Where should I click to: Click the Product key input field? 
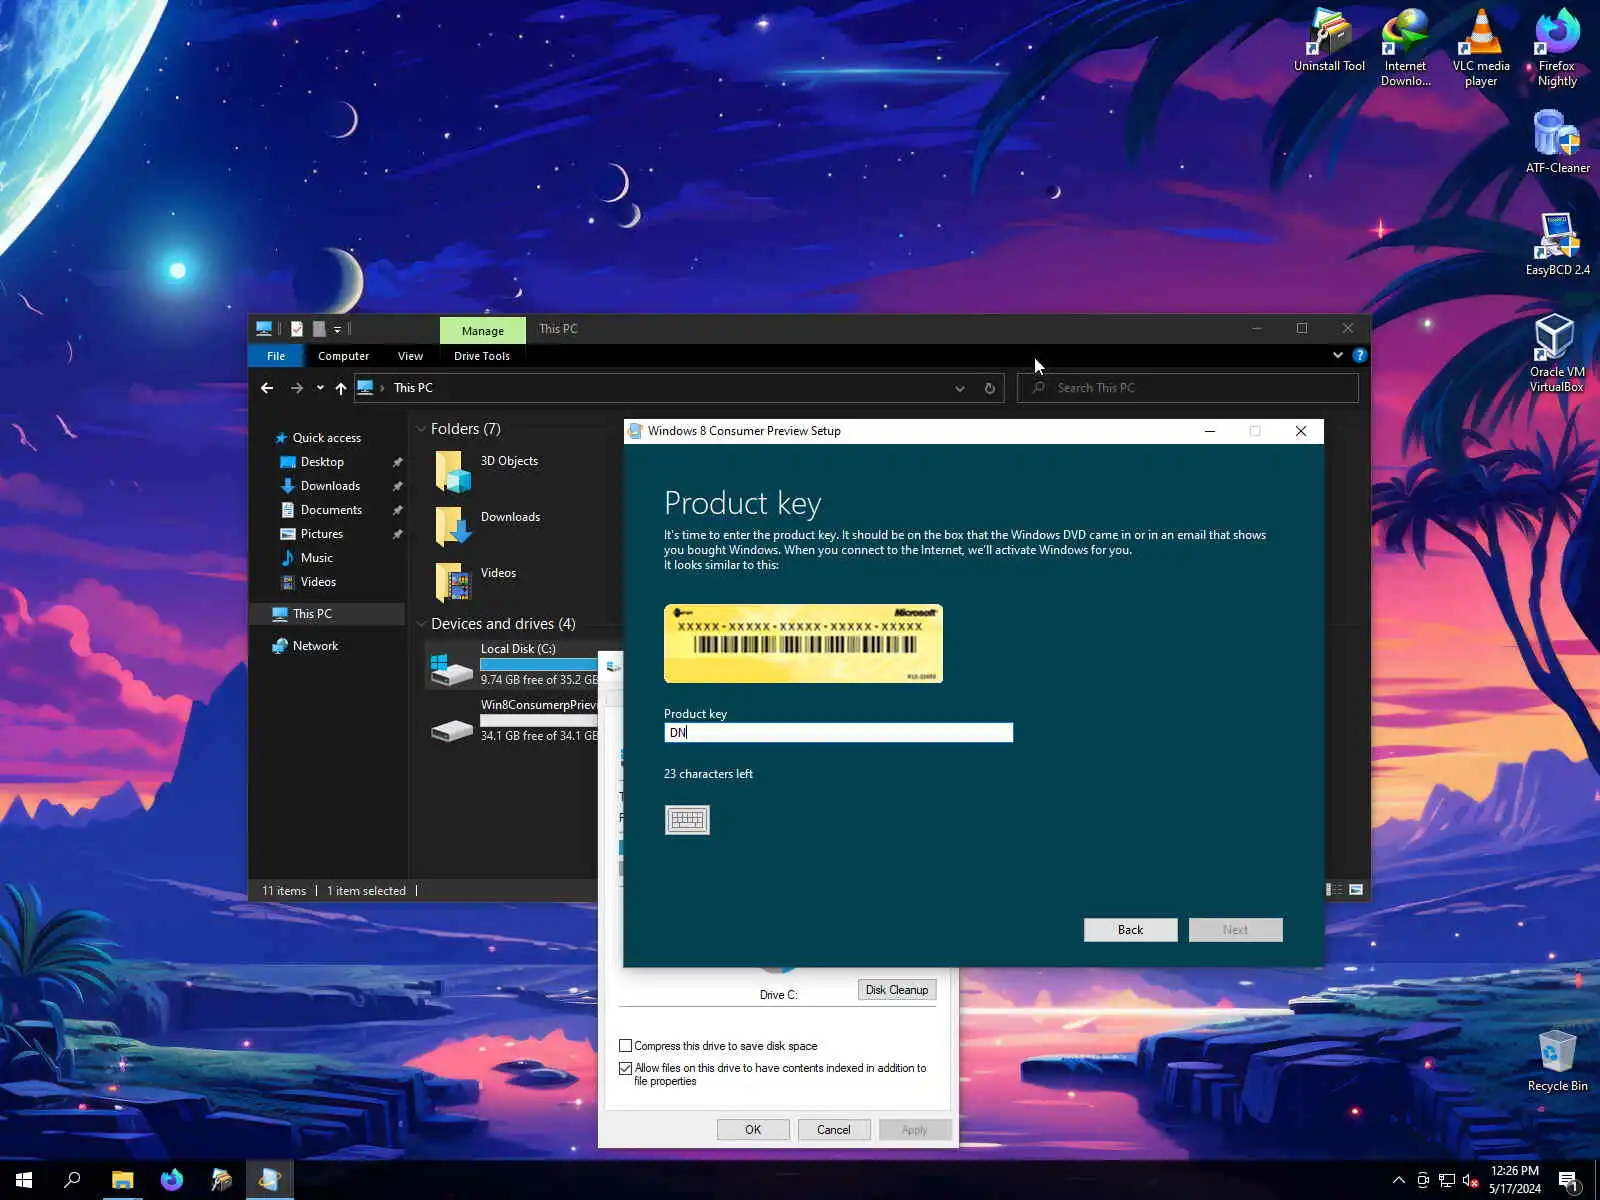point(838,733)
